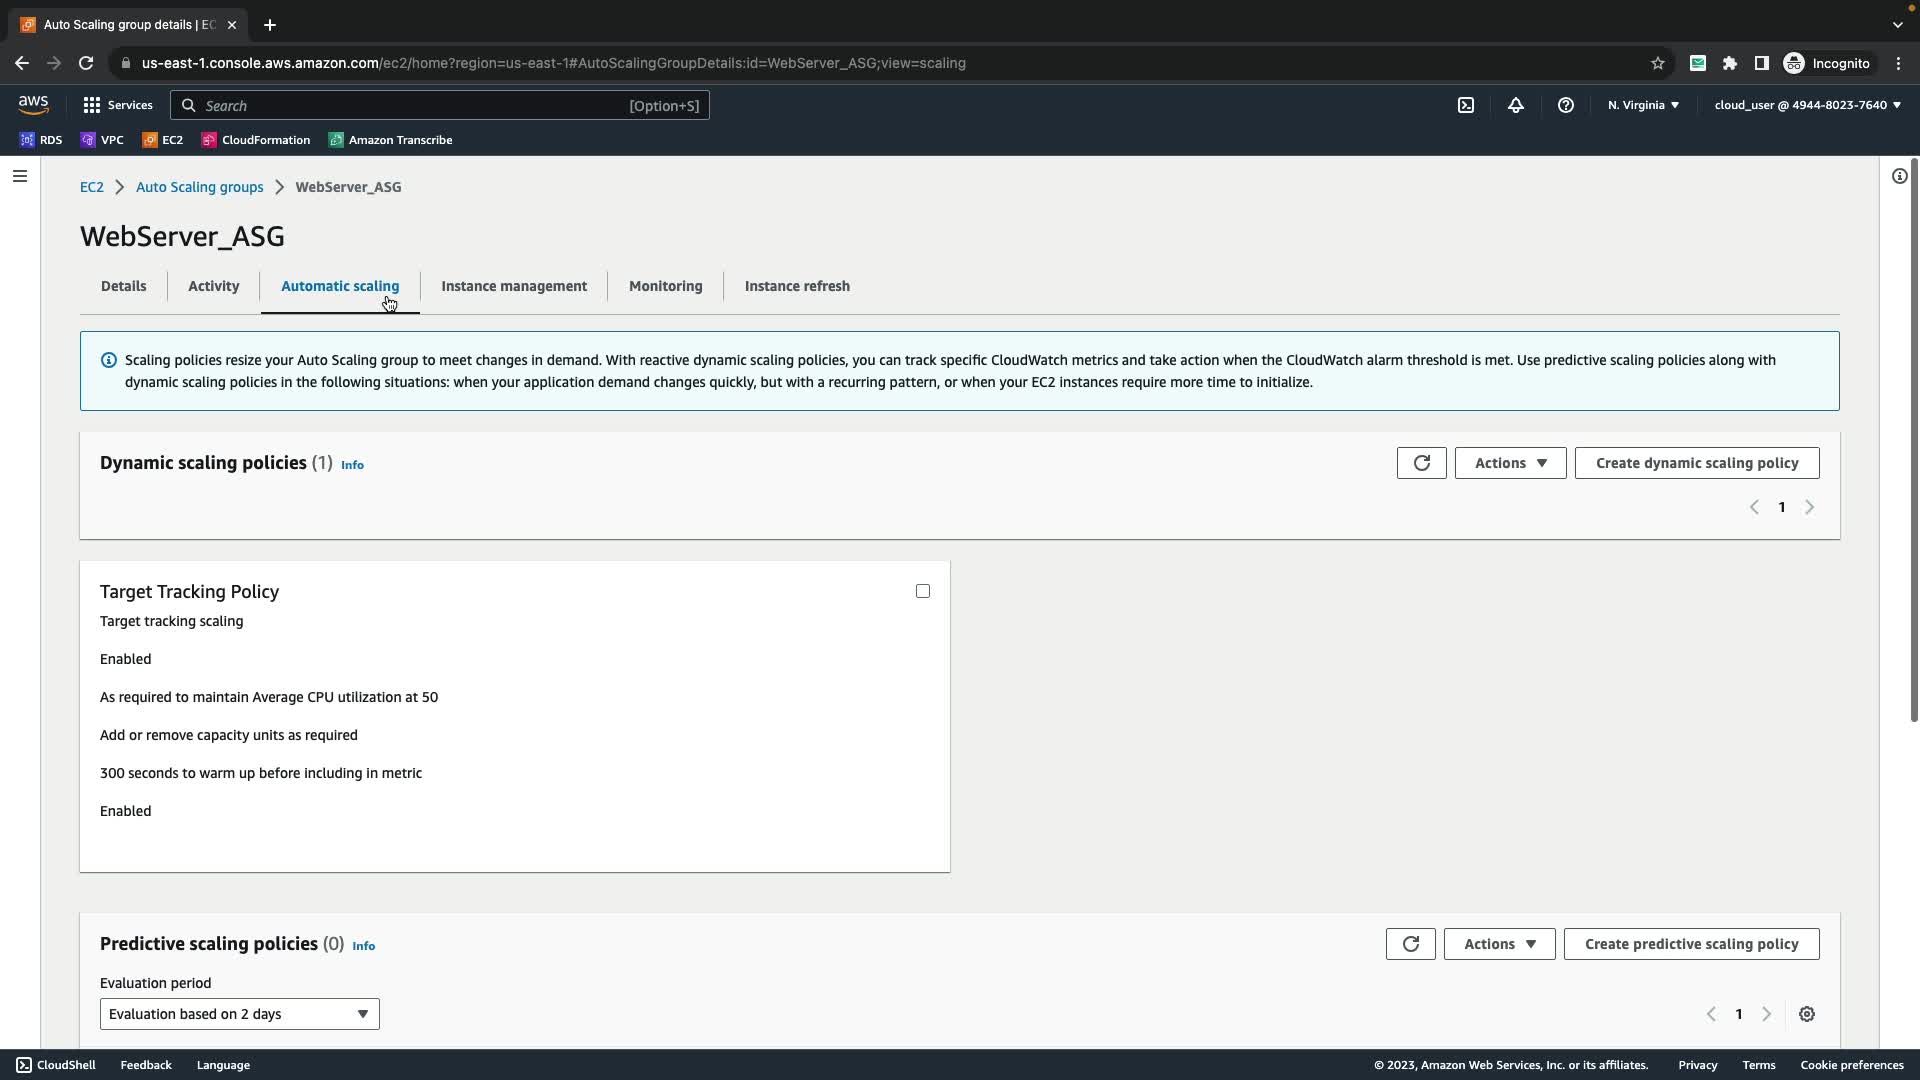Expand the dynamic scaling Actions dropdown

1510,463
